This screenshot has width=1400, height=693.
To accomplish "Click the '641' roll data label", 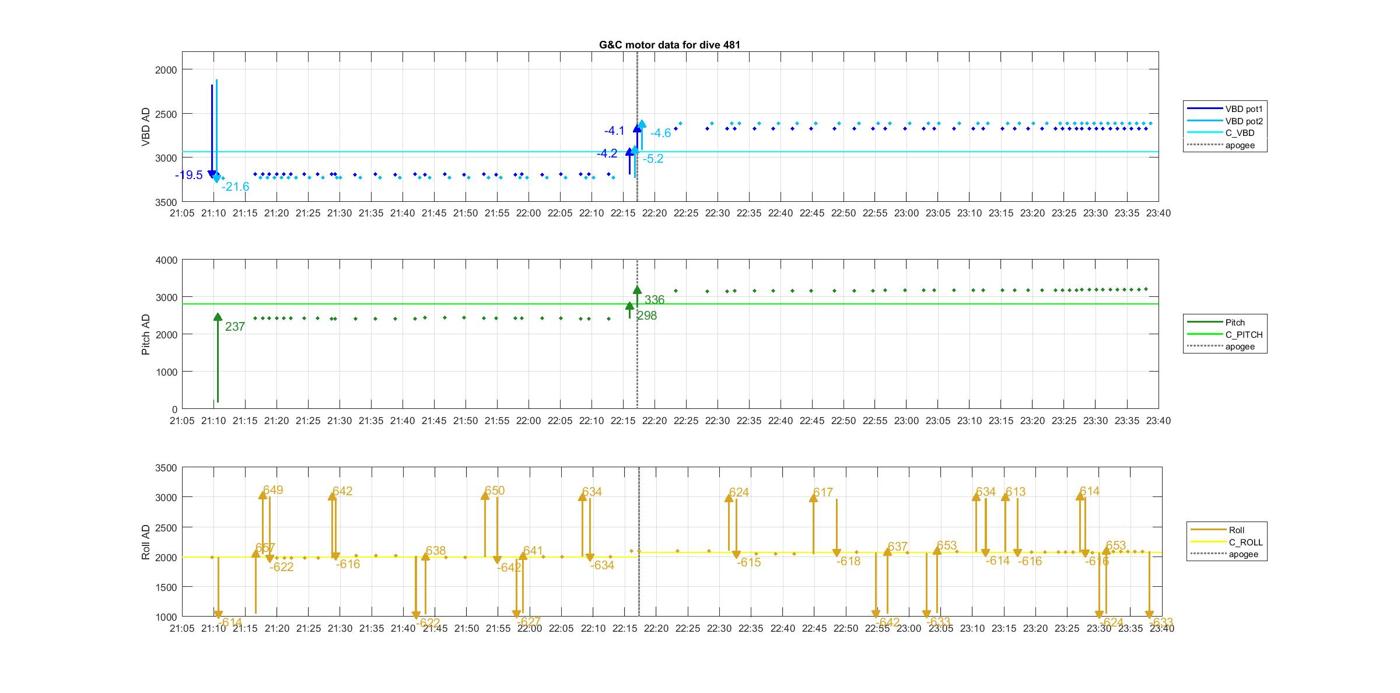I will click(533, 551).
